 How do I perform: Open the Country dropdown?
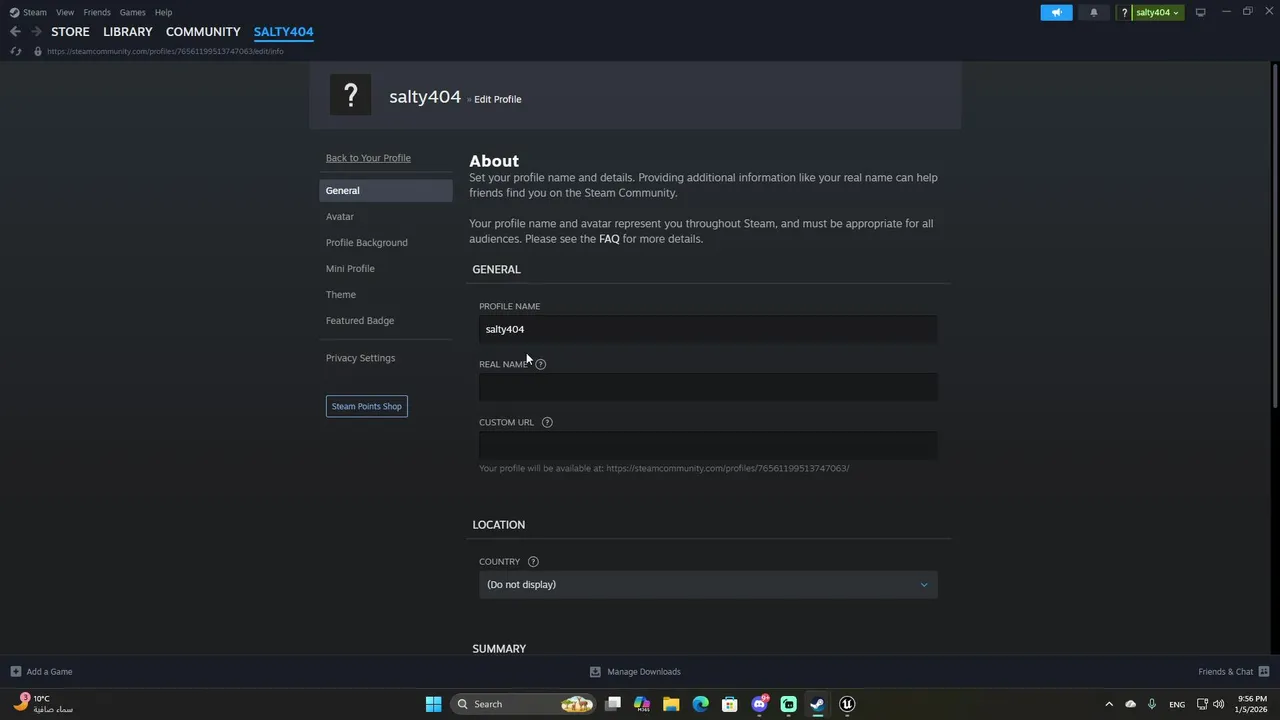coord(708,584)
